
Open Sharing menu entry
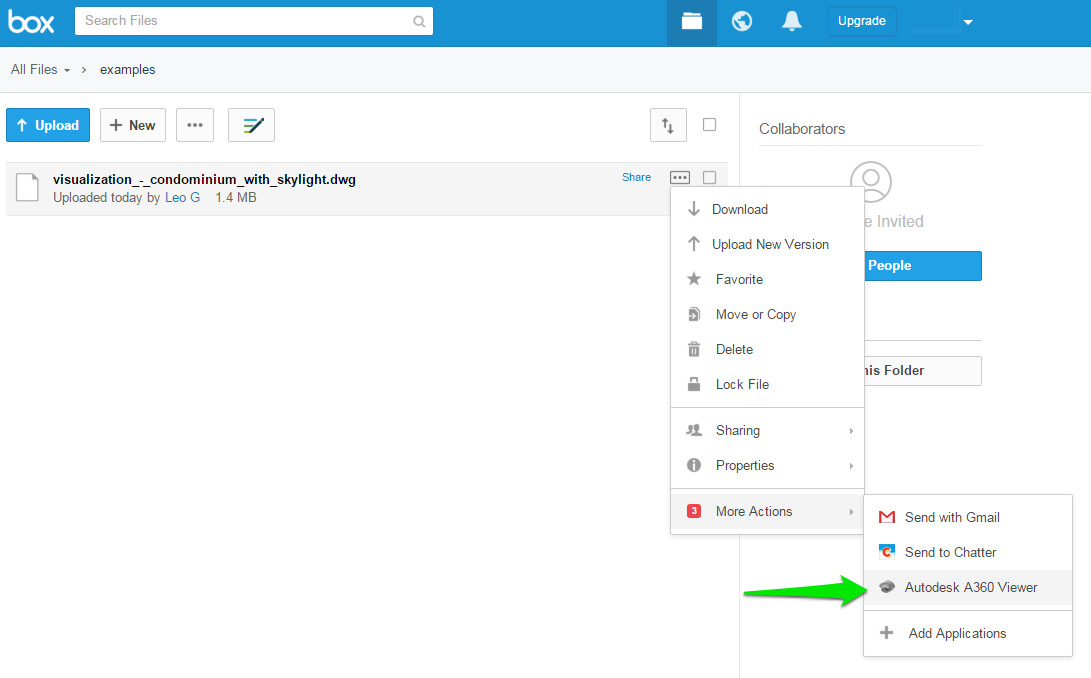[767, 430]
